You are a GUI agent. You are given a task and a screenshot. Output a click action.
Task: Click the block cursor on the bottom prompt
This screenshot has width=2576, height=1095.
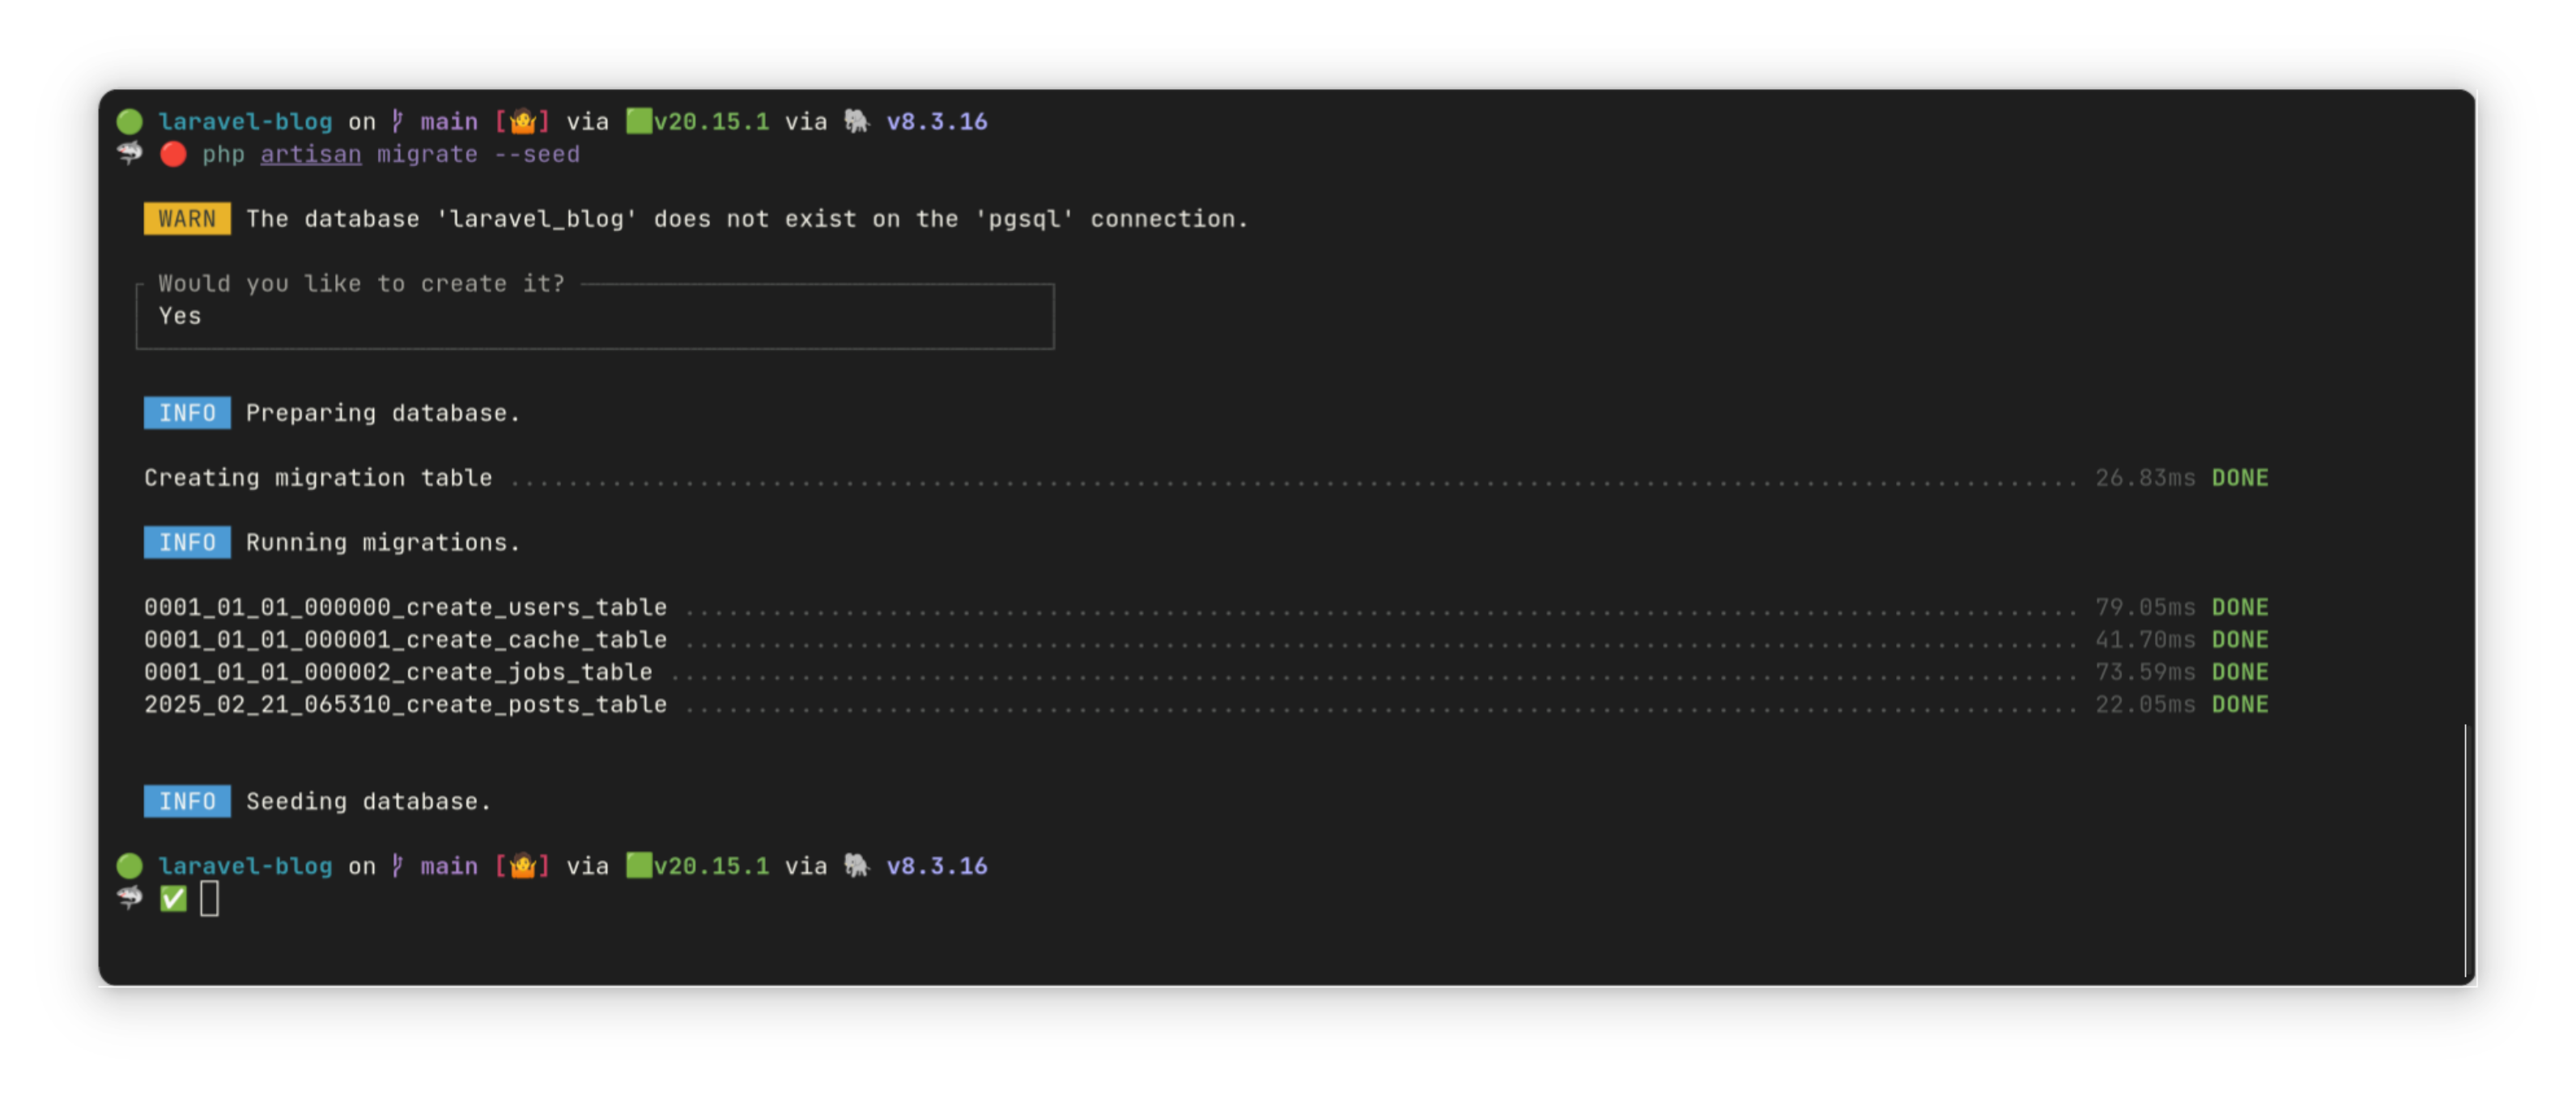(210, 899)
